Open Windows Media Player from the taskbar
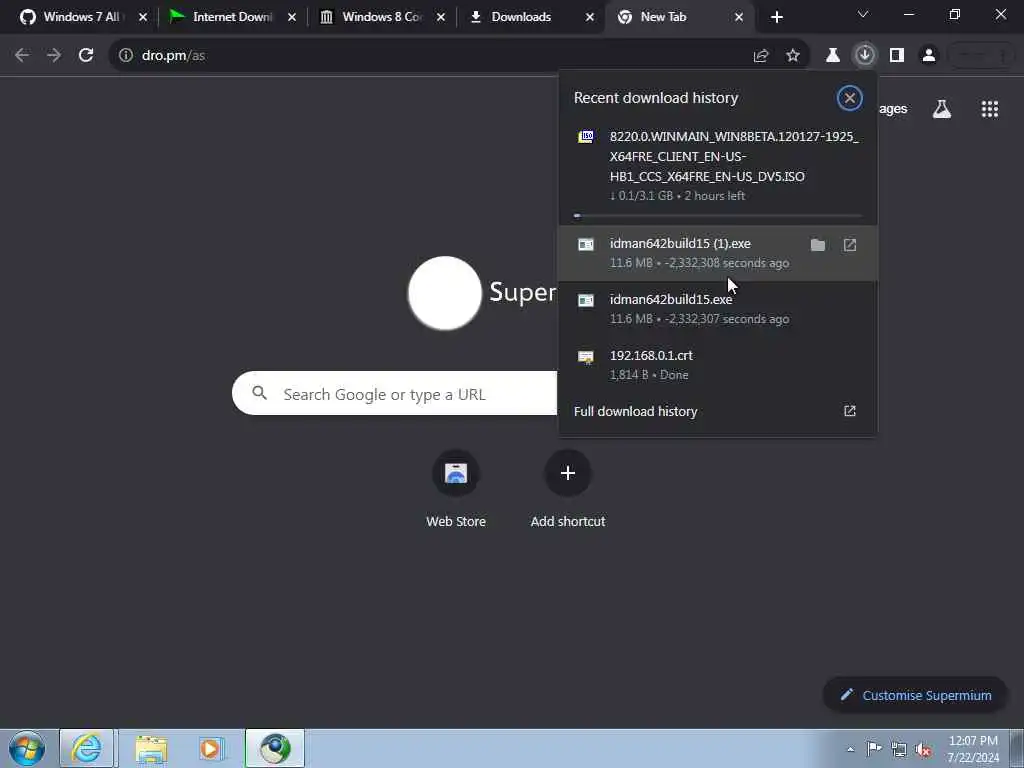Image resolution: width=1024 pixels, height=768 pixels. (210, 748)
